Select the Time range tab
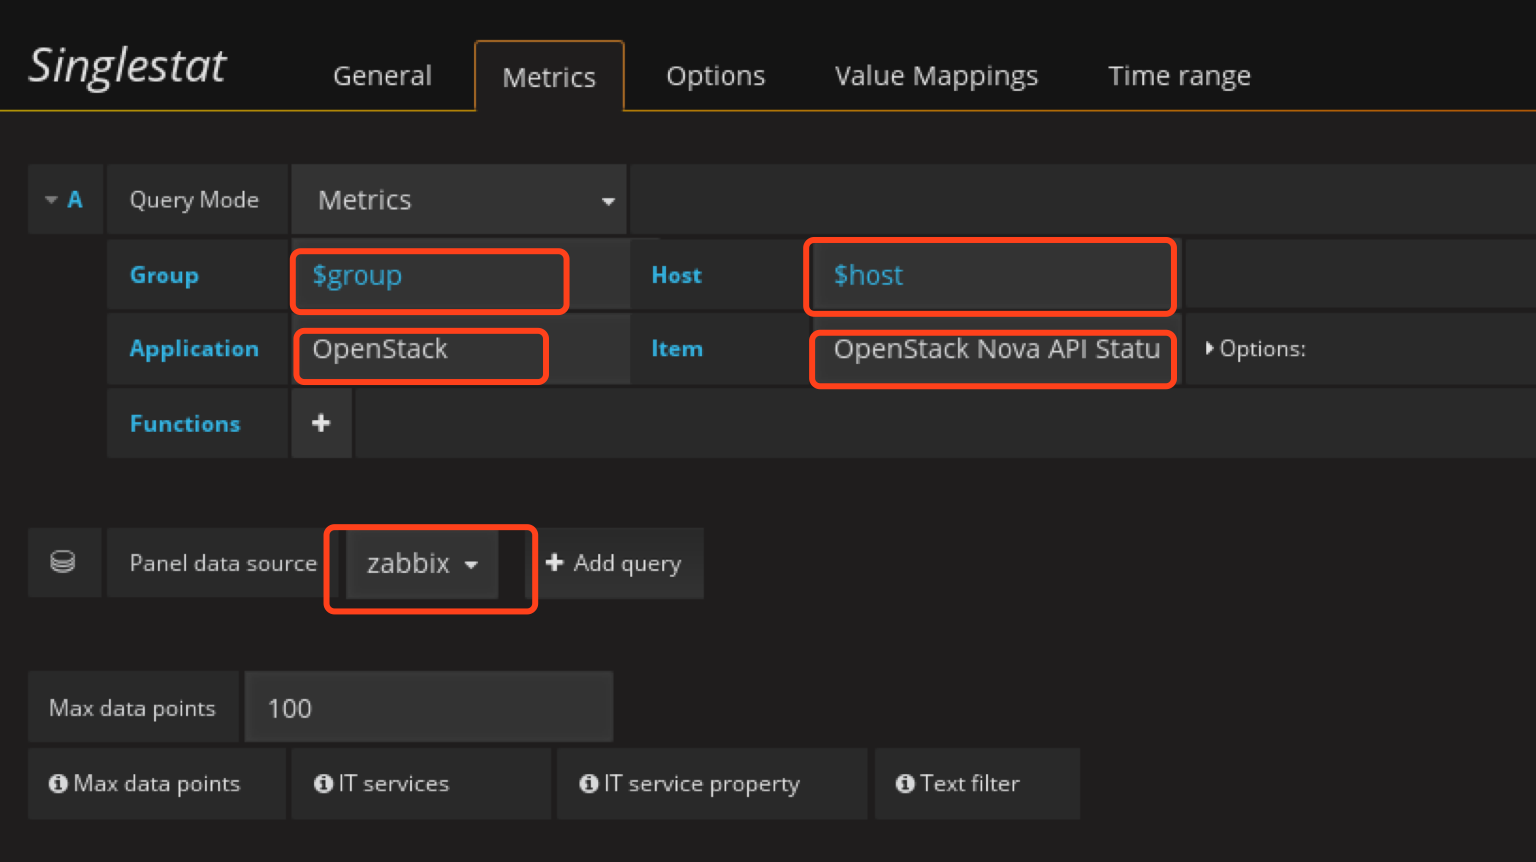The image size is (1536, 862). 1179,76
